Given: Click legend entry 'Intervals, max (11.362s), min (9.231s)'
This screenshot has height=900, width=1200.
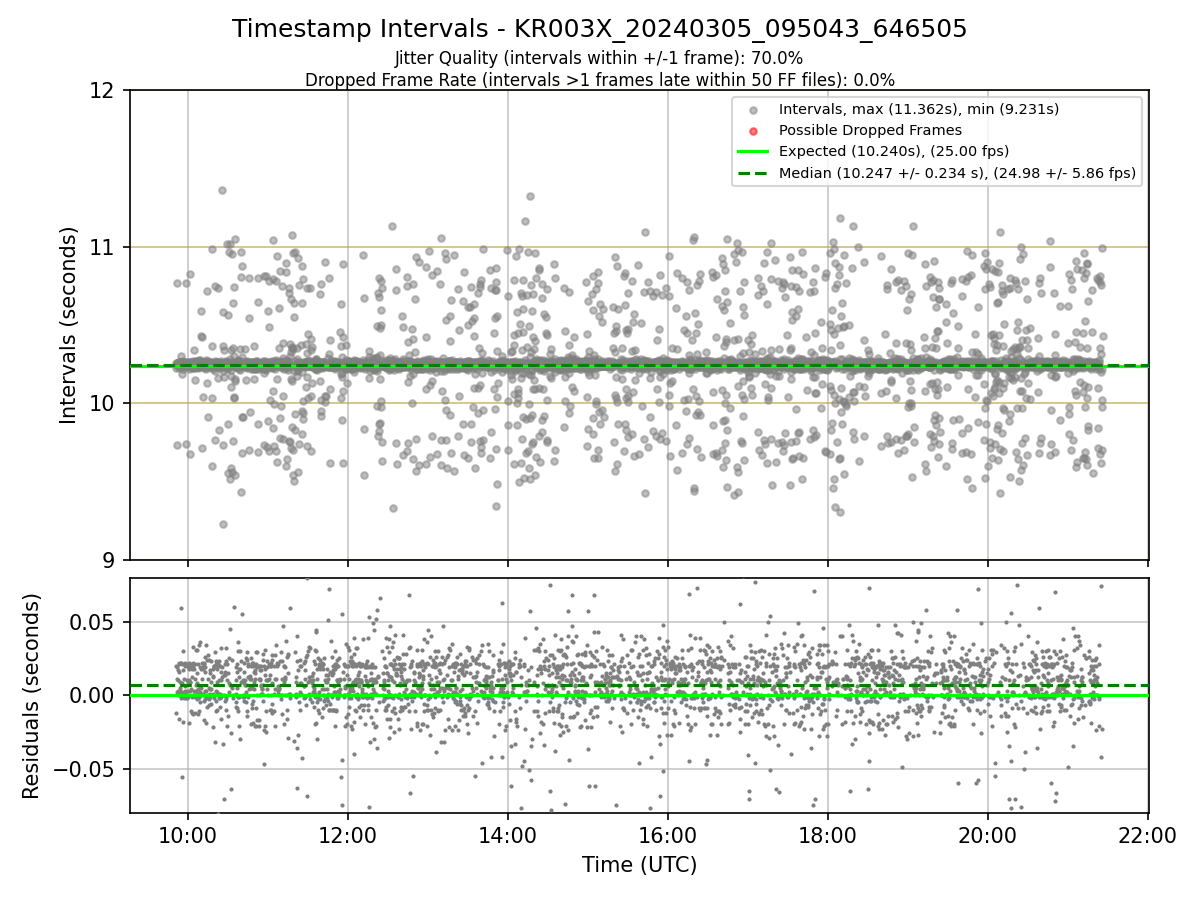Looking at the screenshot, I should (x=919, y=108).
